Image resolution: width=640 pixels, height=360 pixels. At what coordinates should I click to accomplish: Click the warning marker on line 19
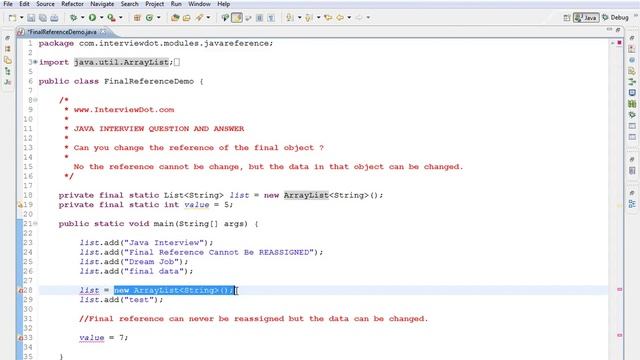pyautogui.click(x=20, y=205)
